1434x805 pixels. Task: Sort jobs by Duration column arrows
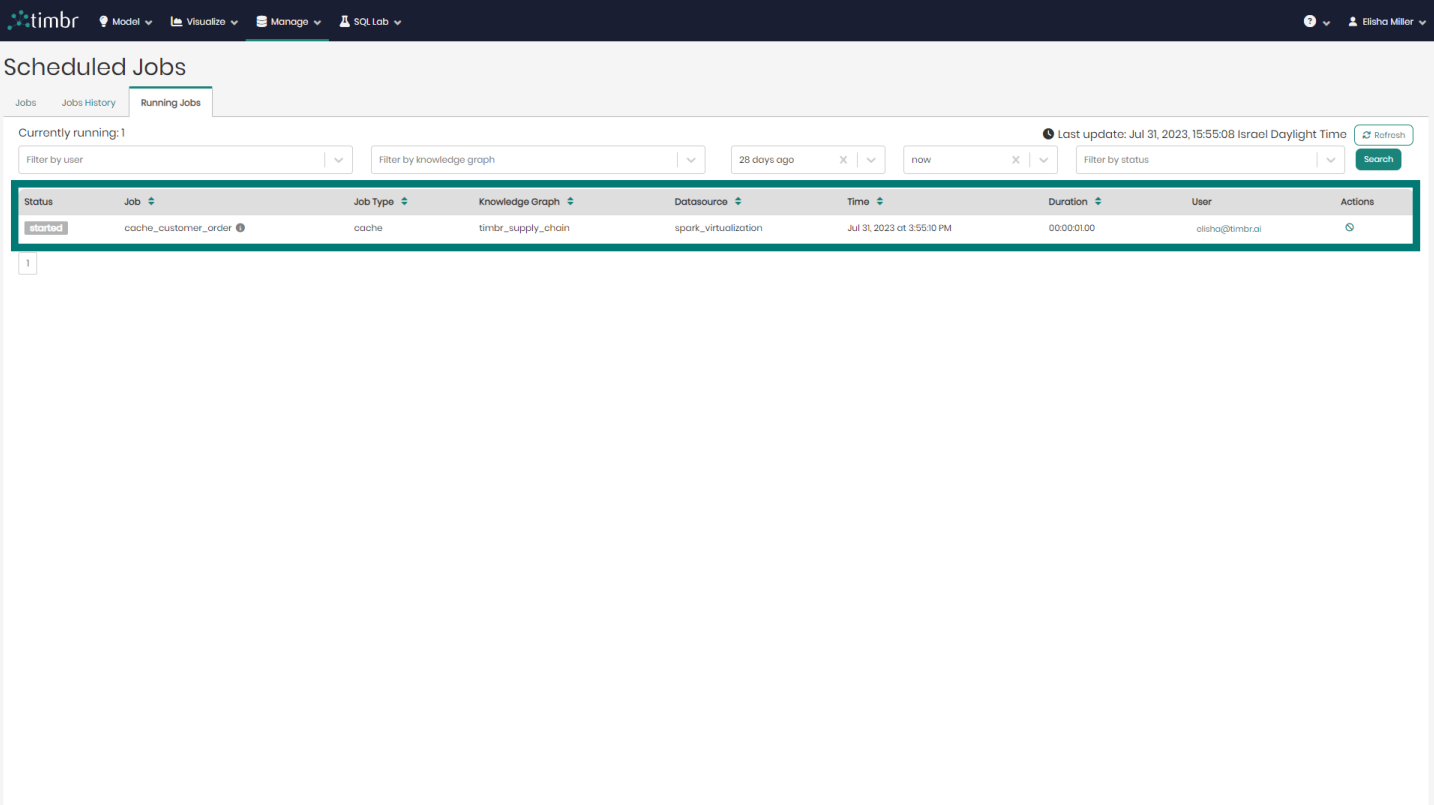(1097, 200)
